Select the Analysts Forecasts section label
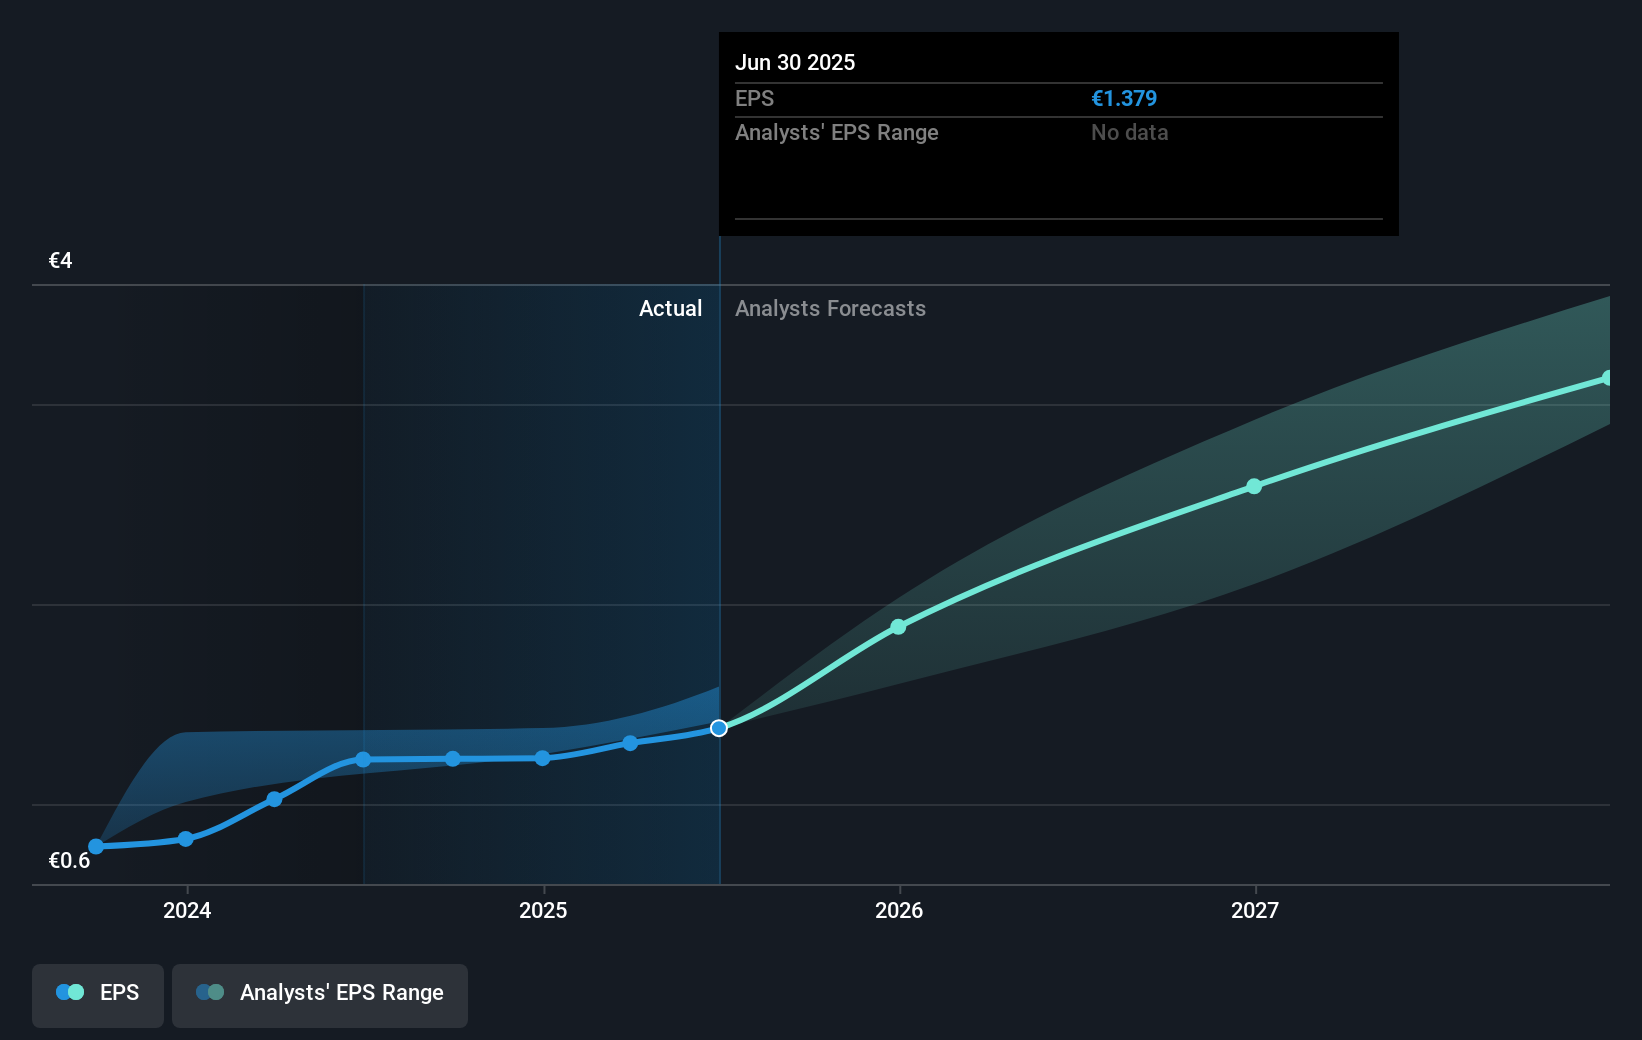 pos(830,308)
